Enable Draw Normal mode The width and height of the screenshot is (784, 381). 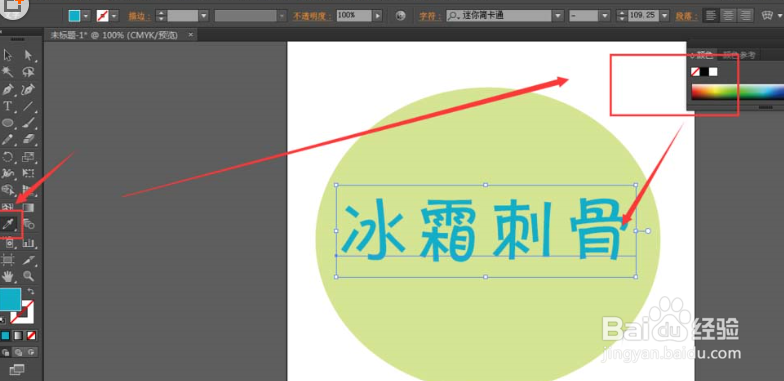6,352
